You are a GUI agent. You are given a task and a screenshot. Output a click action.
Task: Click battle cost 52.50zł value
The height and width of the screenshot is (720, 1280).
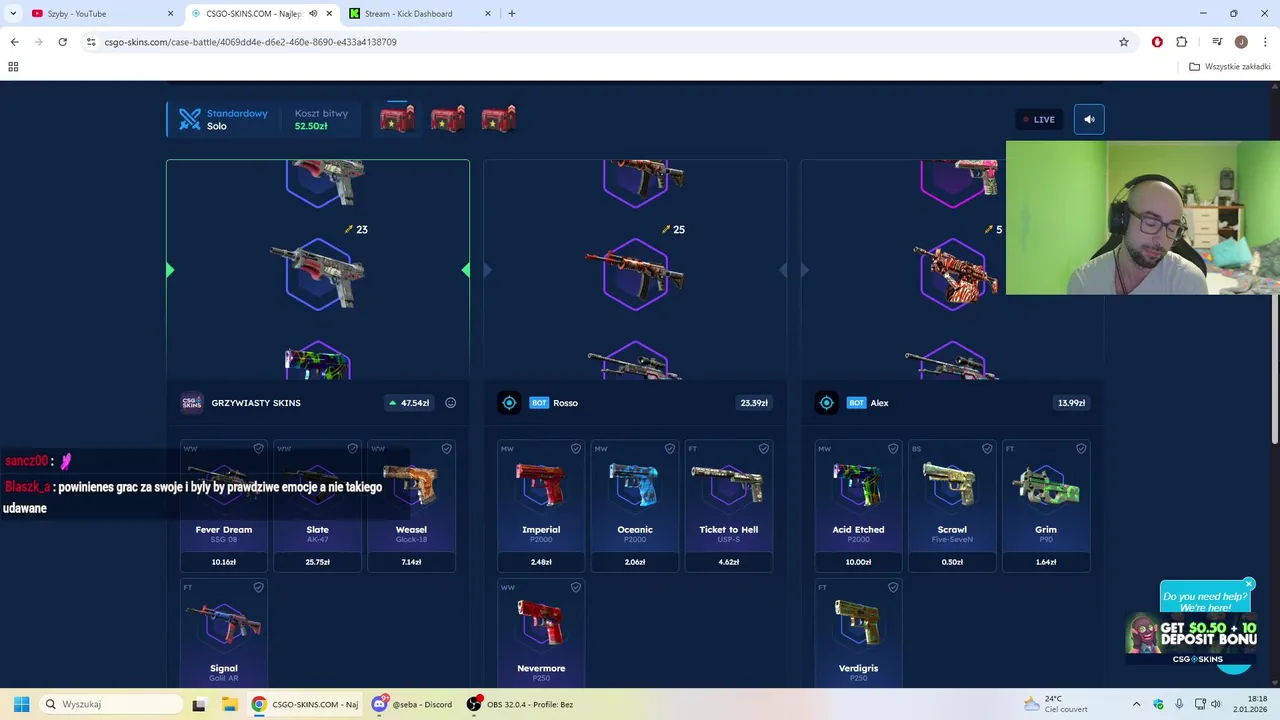click(x=311, y=126)
